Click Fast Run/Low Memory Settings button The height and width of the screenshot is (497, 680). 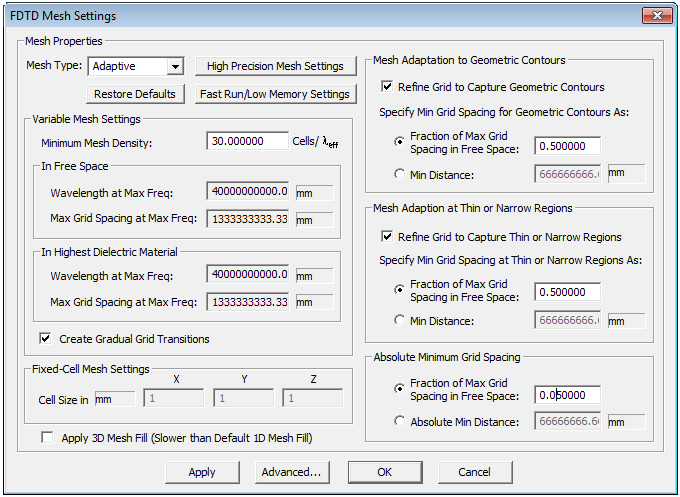(x=275, y=94)
